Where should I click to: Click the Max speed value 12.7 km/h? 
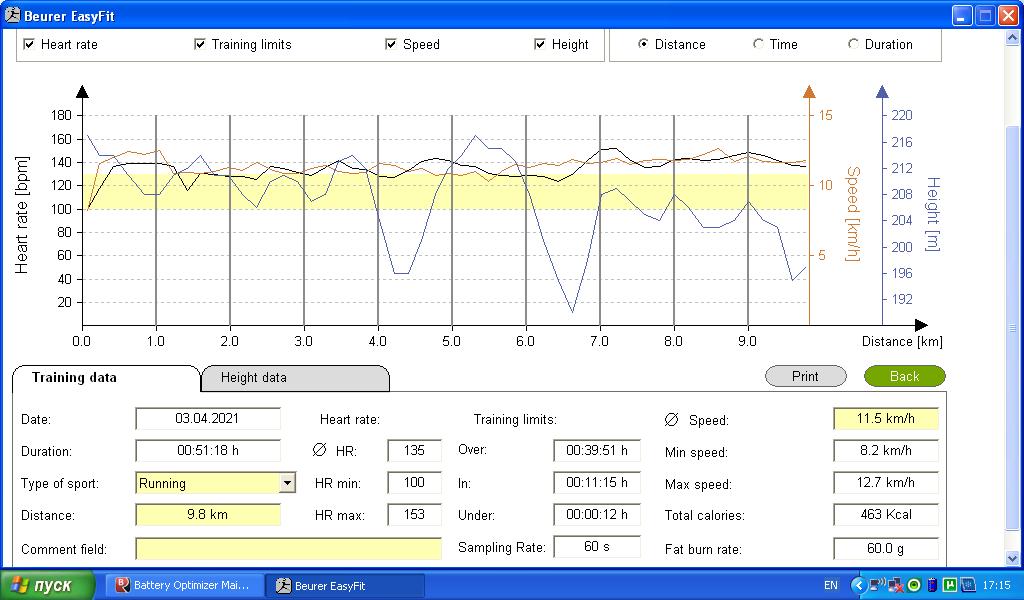point(886,482)
